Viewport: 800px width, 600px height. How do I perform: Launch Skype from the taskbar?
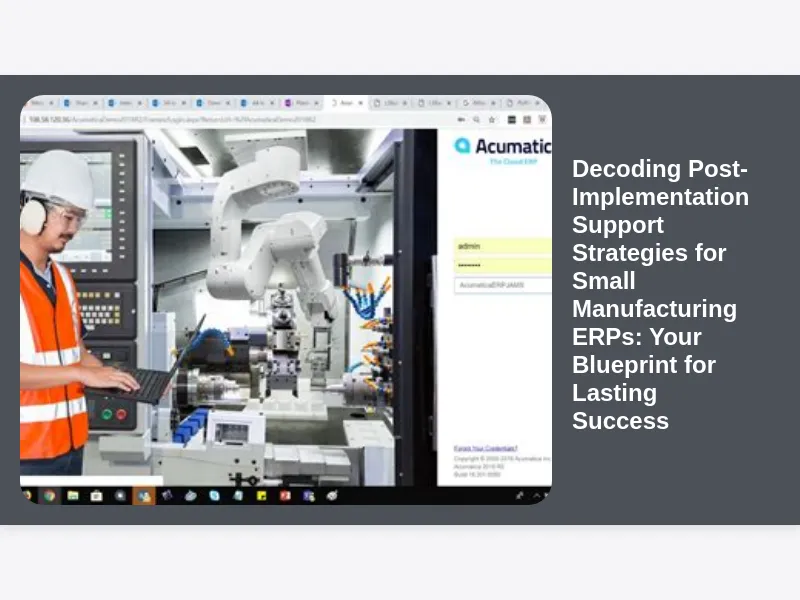coord(214,495)
